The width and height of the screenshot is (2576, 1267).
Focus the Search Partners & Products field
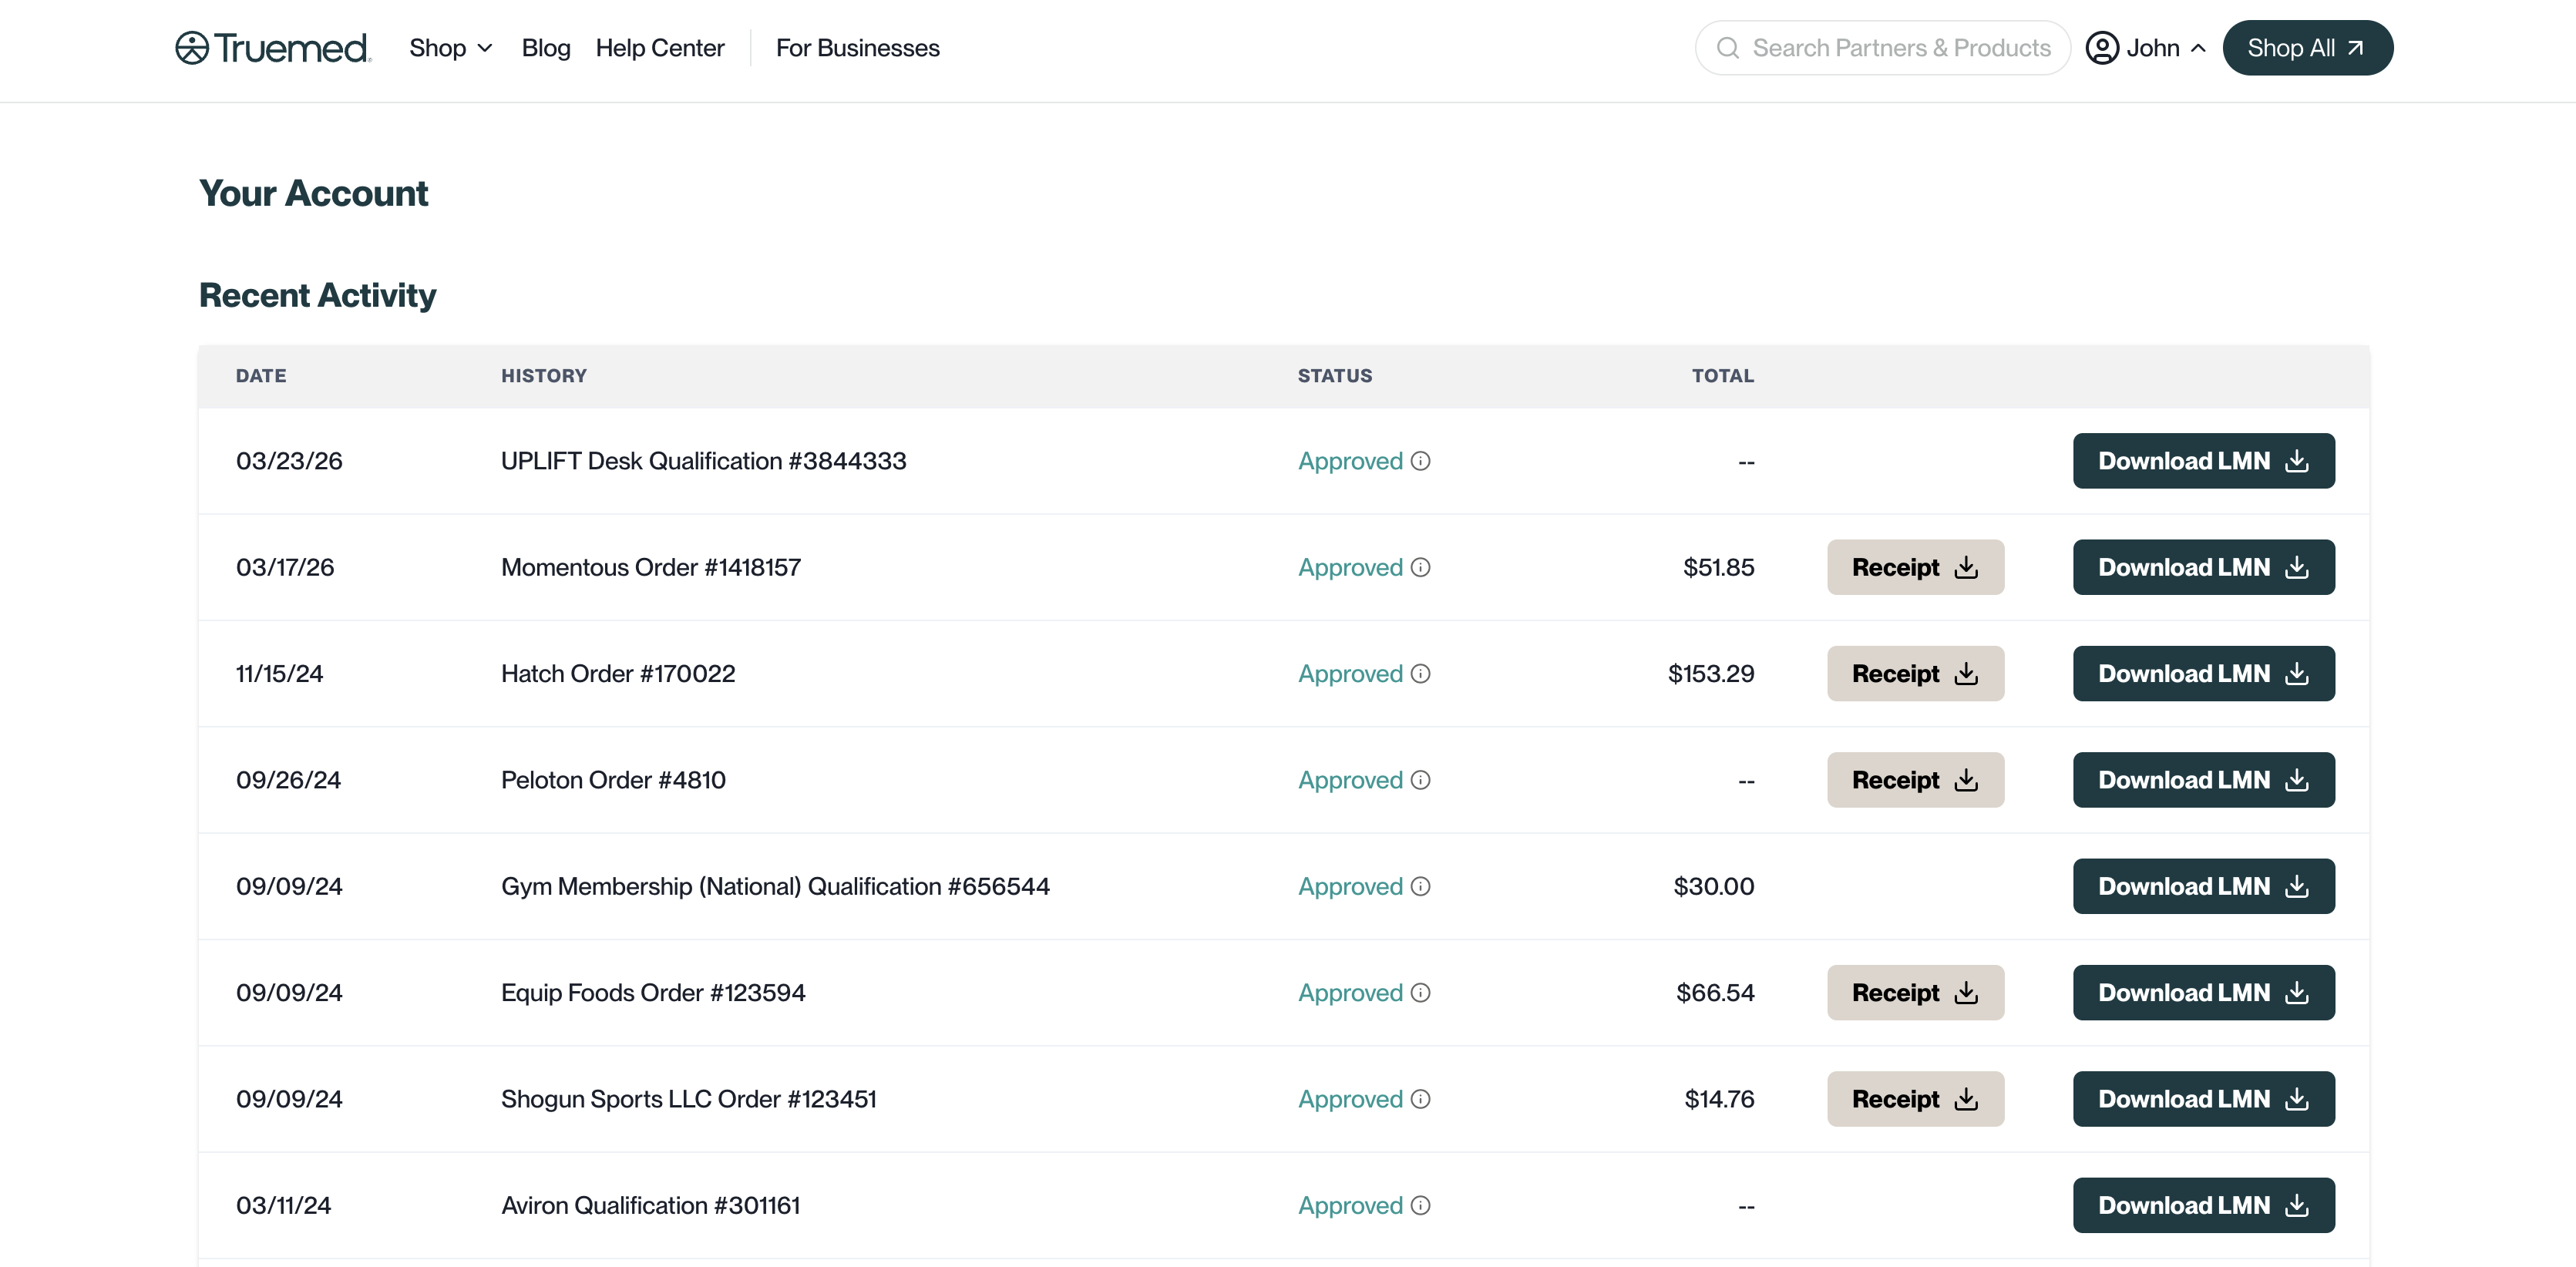[x=1900, y=48]
